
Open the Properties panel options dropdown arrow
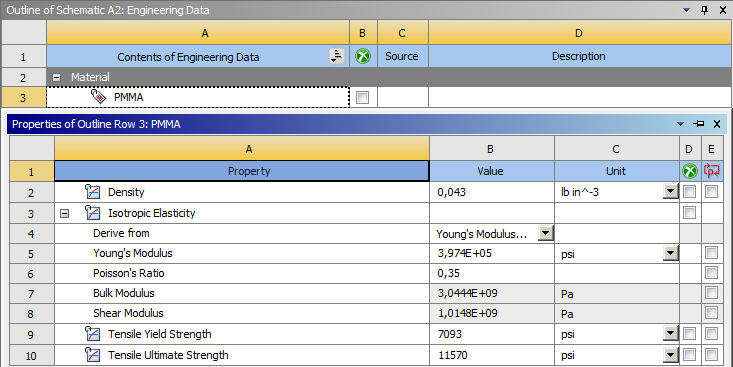pyautogui.click(x=681, y=124)
